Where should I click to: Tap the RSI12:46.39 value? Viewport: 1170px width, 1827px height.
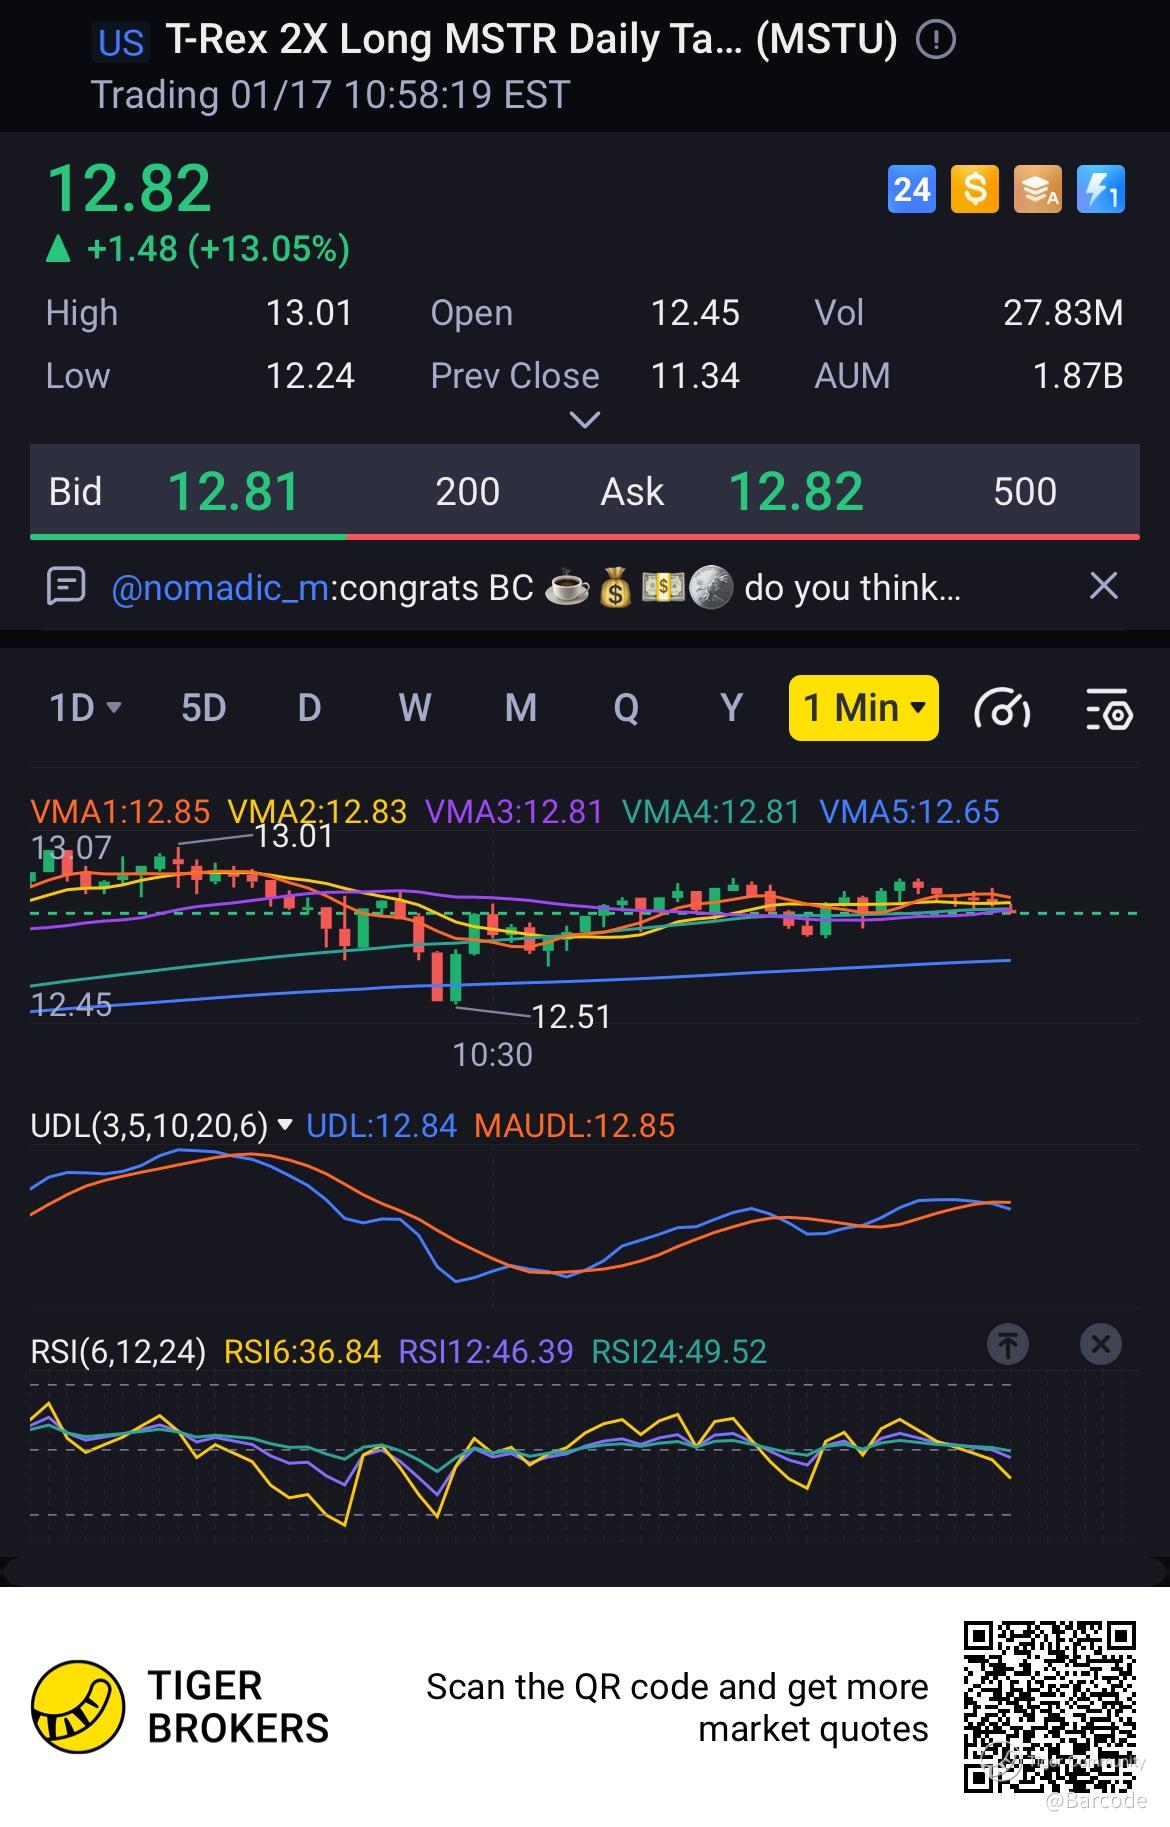click(x=486, y=1352)
